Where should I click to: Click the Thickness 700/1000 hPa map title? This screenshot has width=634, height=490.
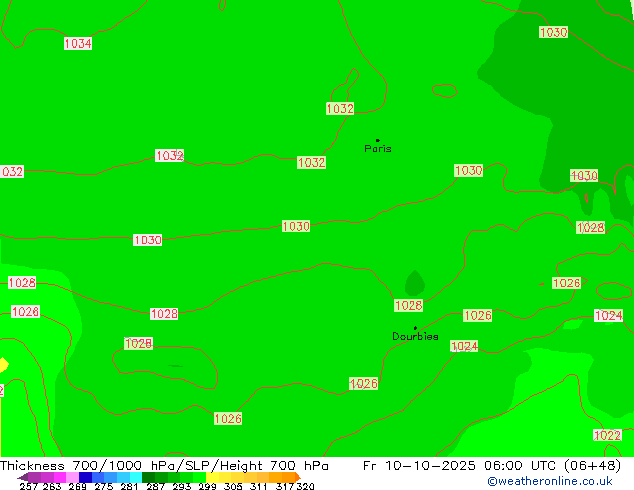coord(165,466)
